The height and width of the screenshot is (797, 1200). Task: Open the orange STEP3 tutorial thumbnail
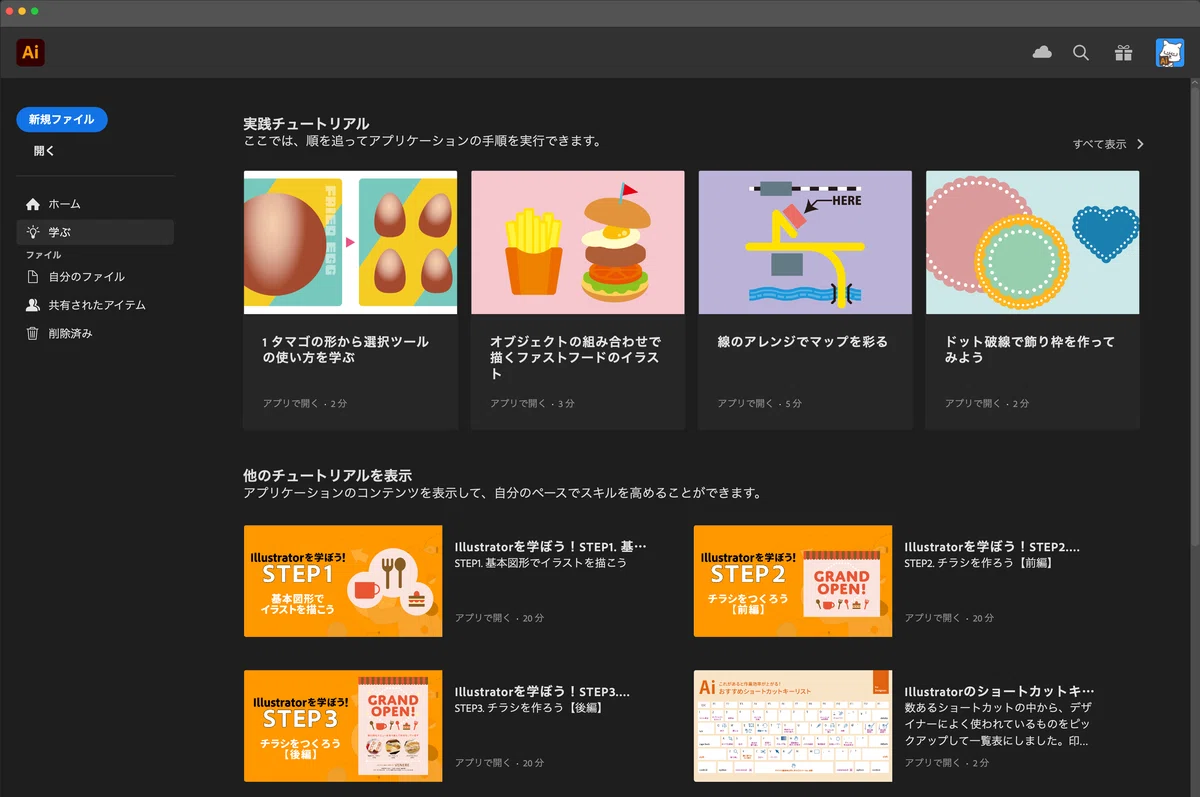[343, 725]
